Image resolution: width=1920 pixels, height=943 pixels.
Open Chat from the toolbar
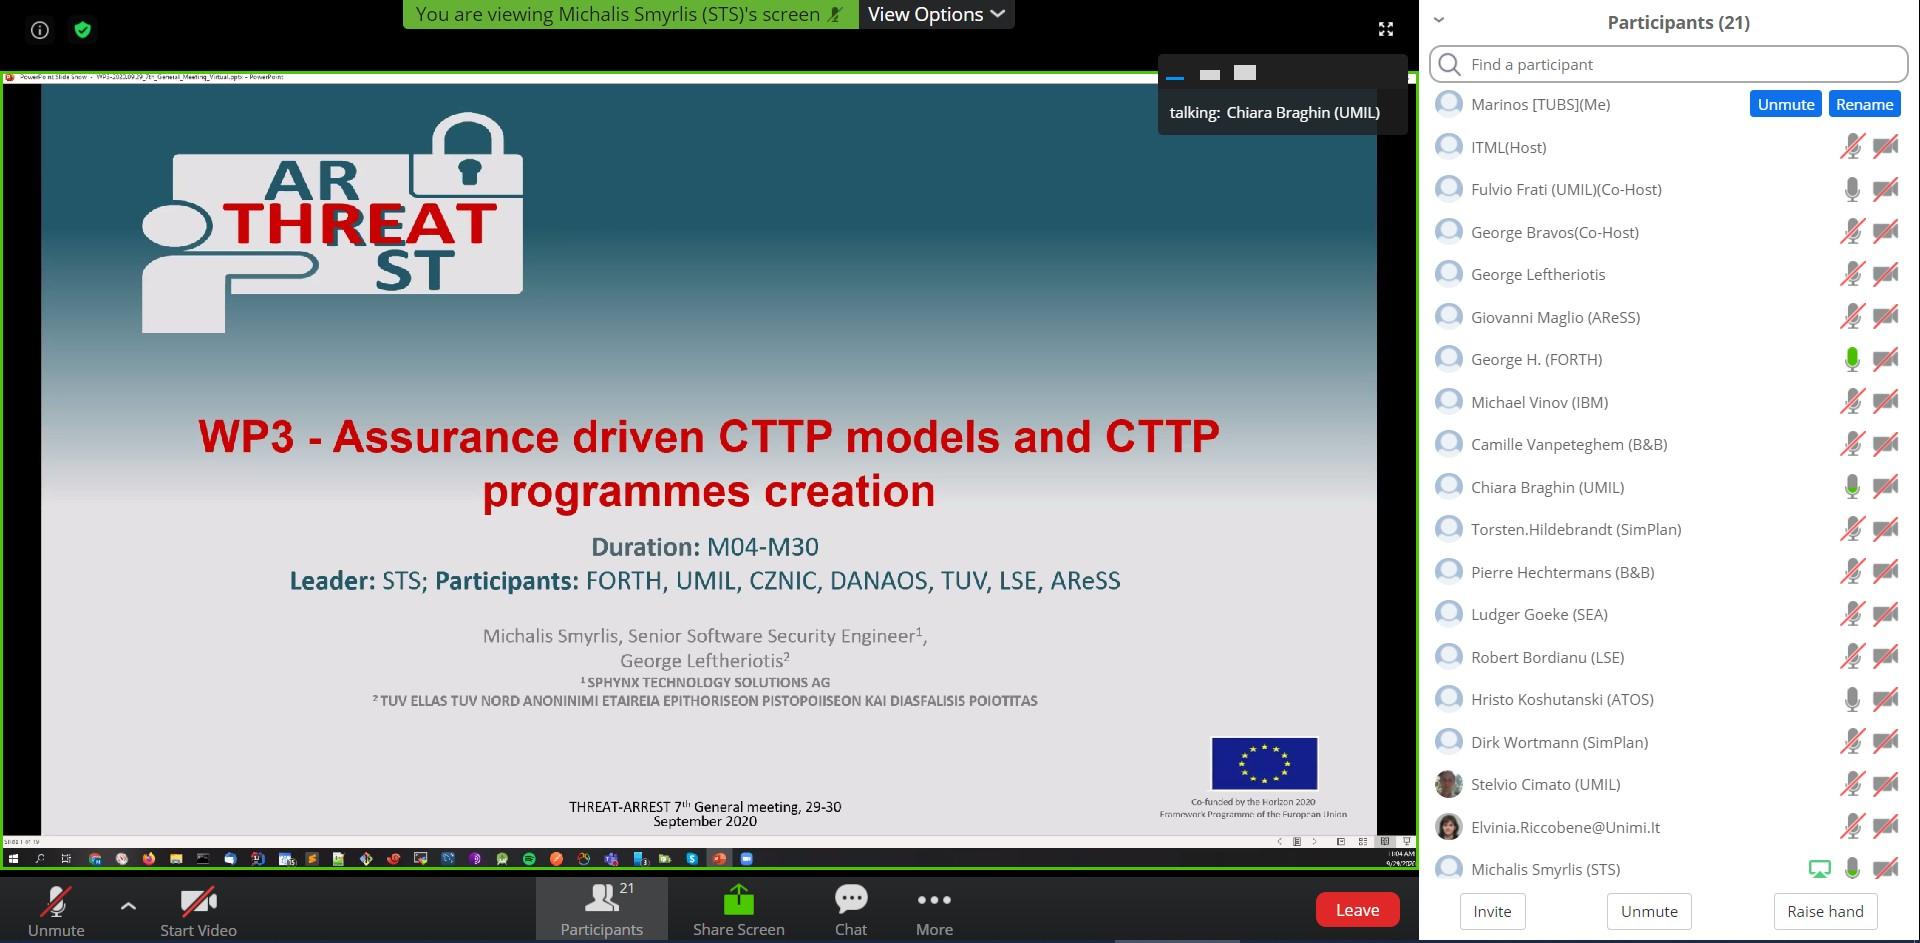pos(851,910)
